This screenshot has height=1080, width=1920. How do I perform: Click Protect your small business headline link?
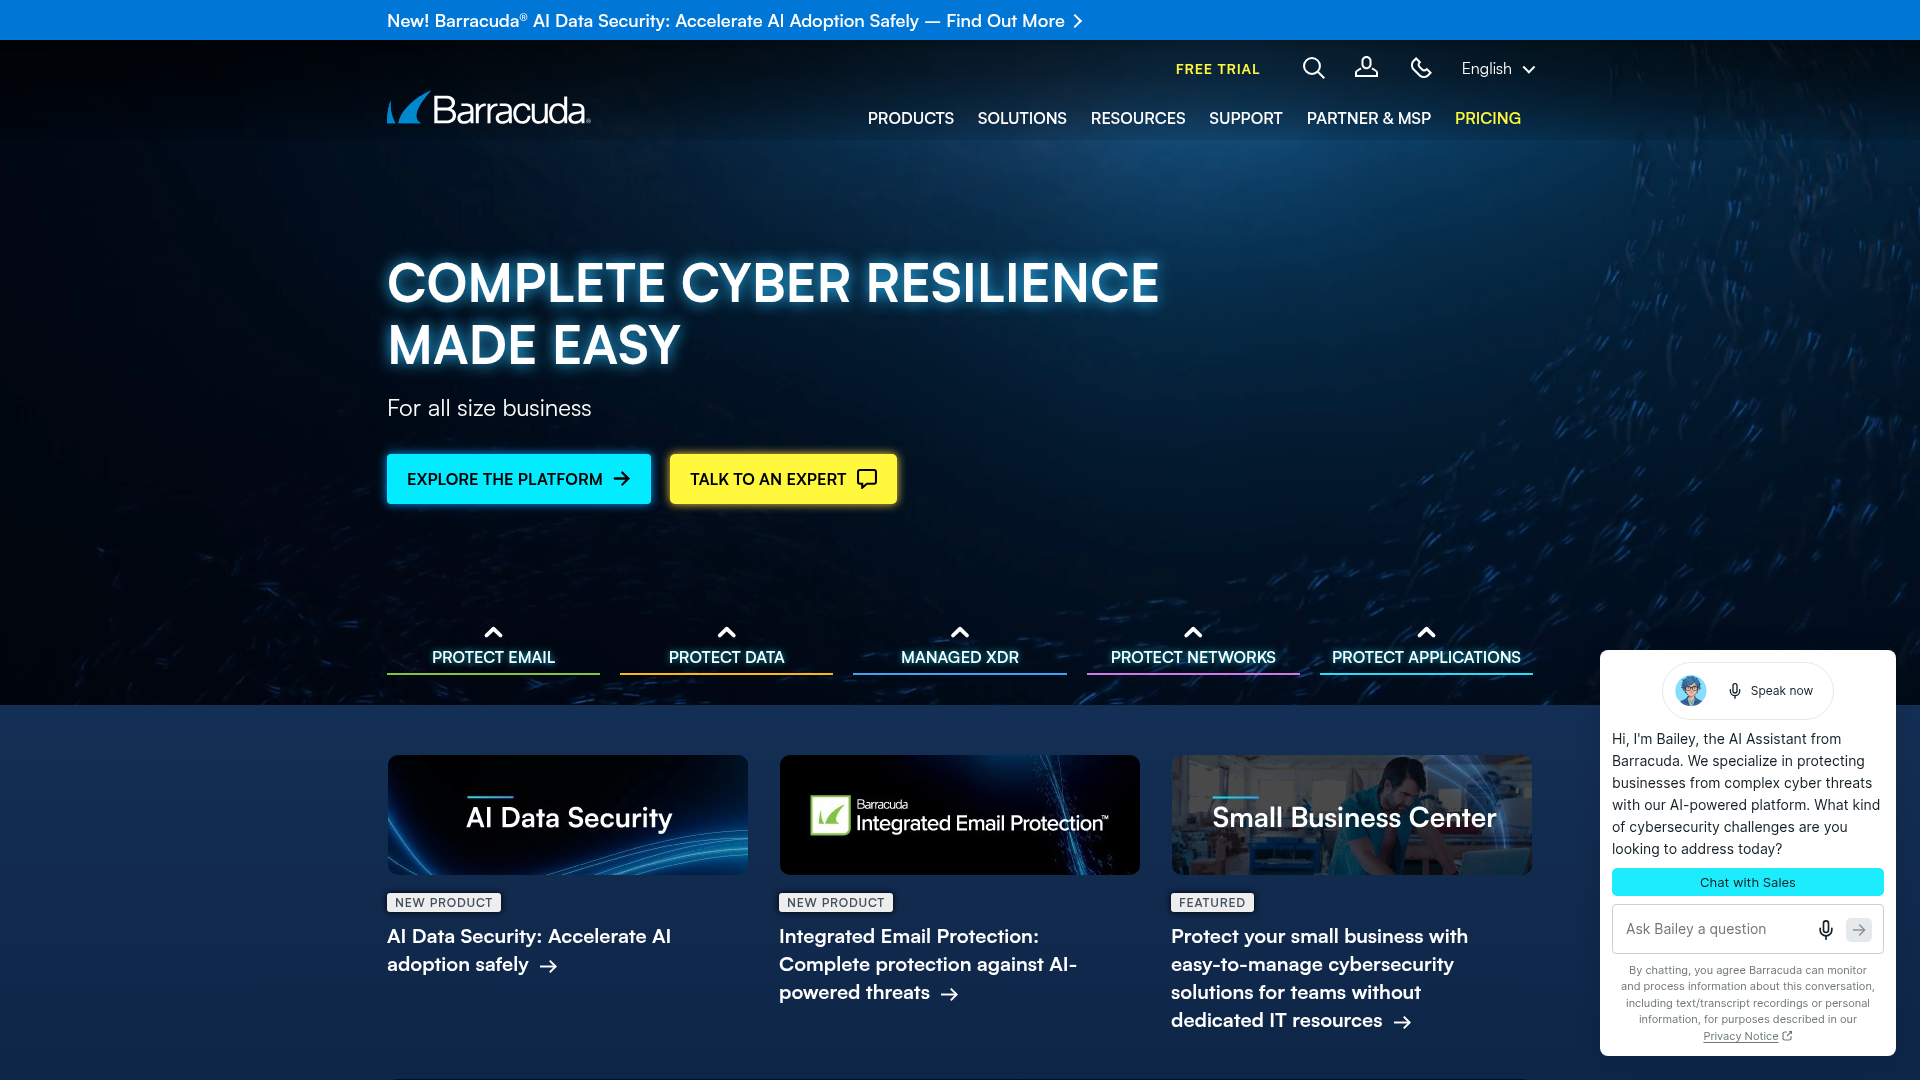click(1319, 978)
